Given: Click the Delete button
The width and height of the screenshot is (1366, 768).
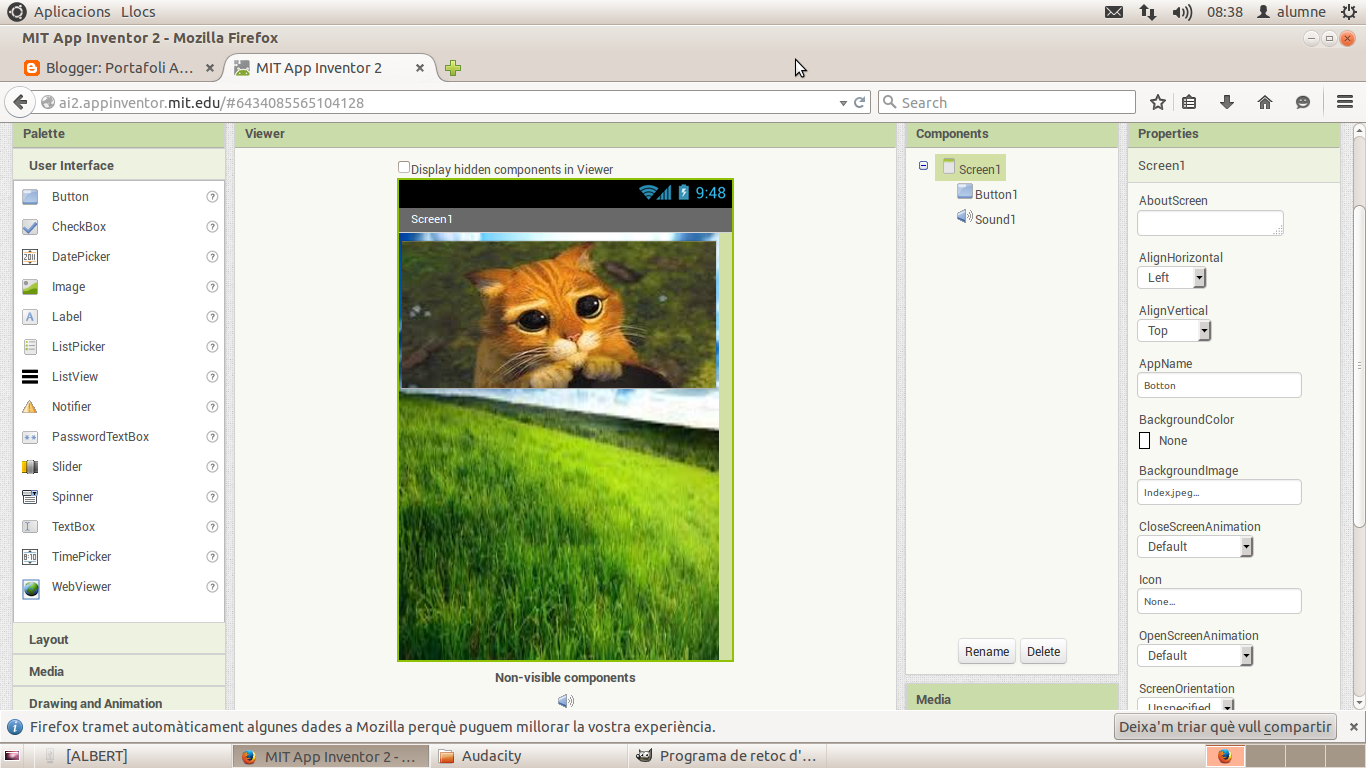Looking at the screenshot, I should tap(1043, 652).
